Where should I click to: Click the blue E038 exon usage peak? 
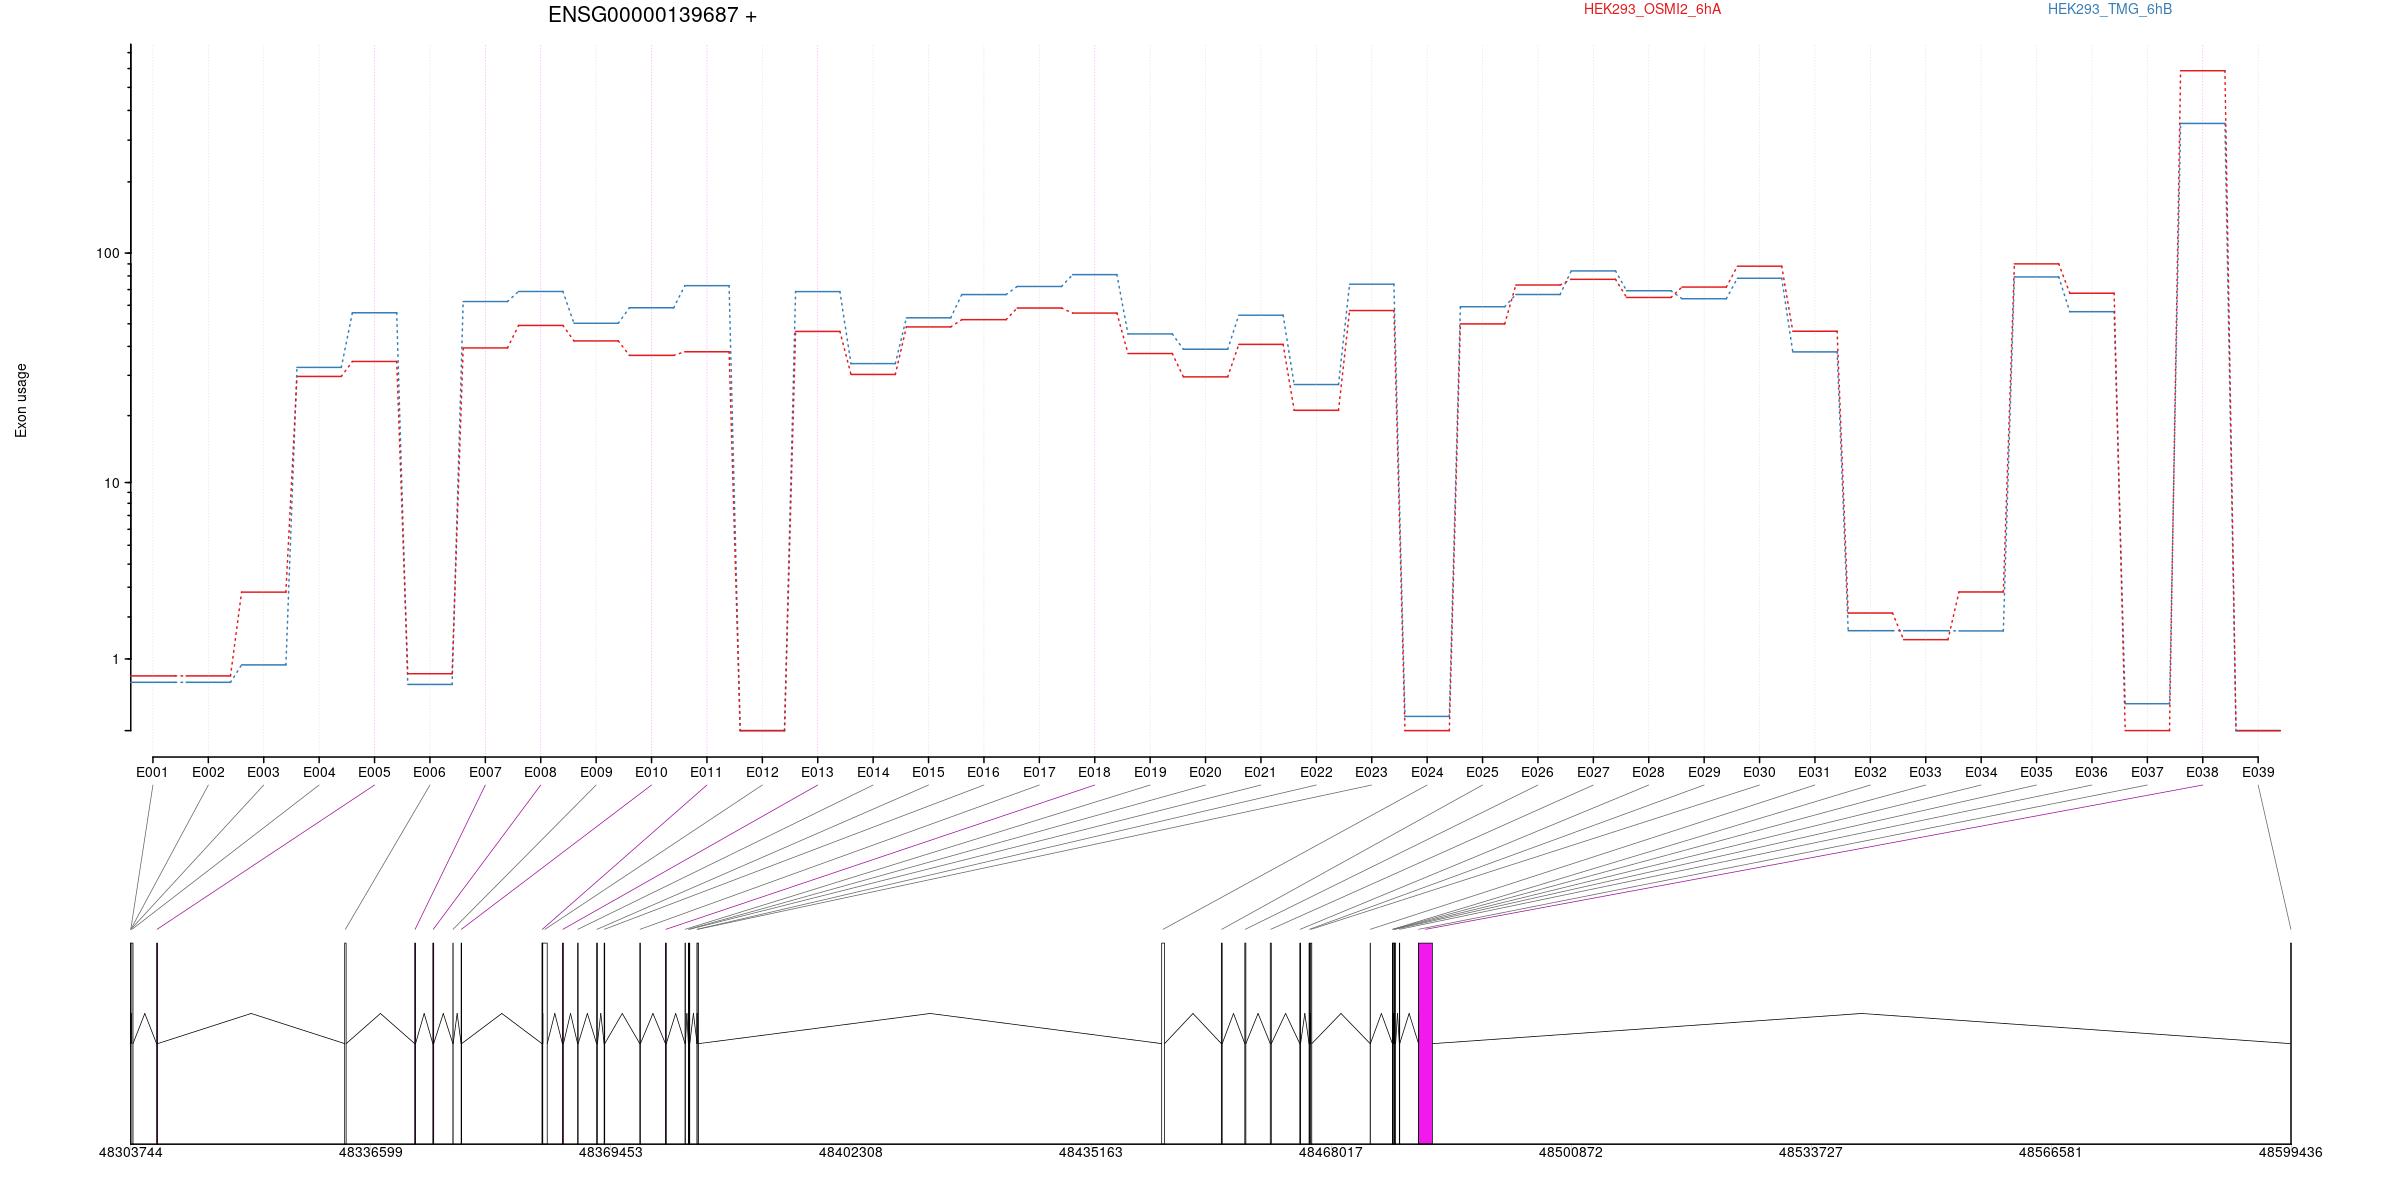click(2202, 124)
